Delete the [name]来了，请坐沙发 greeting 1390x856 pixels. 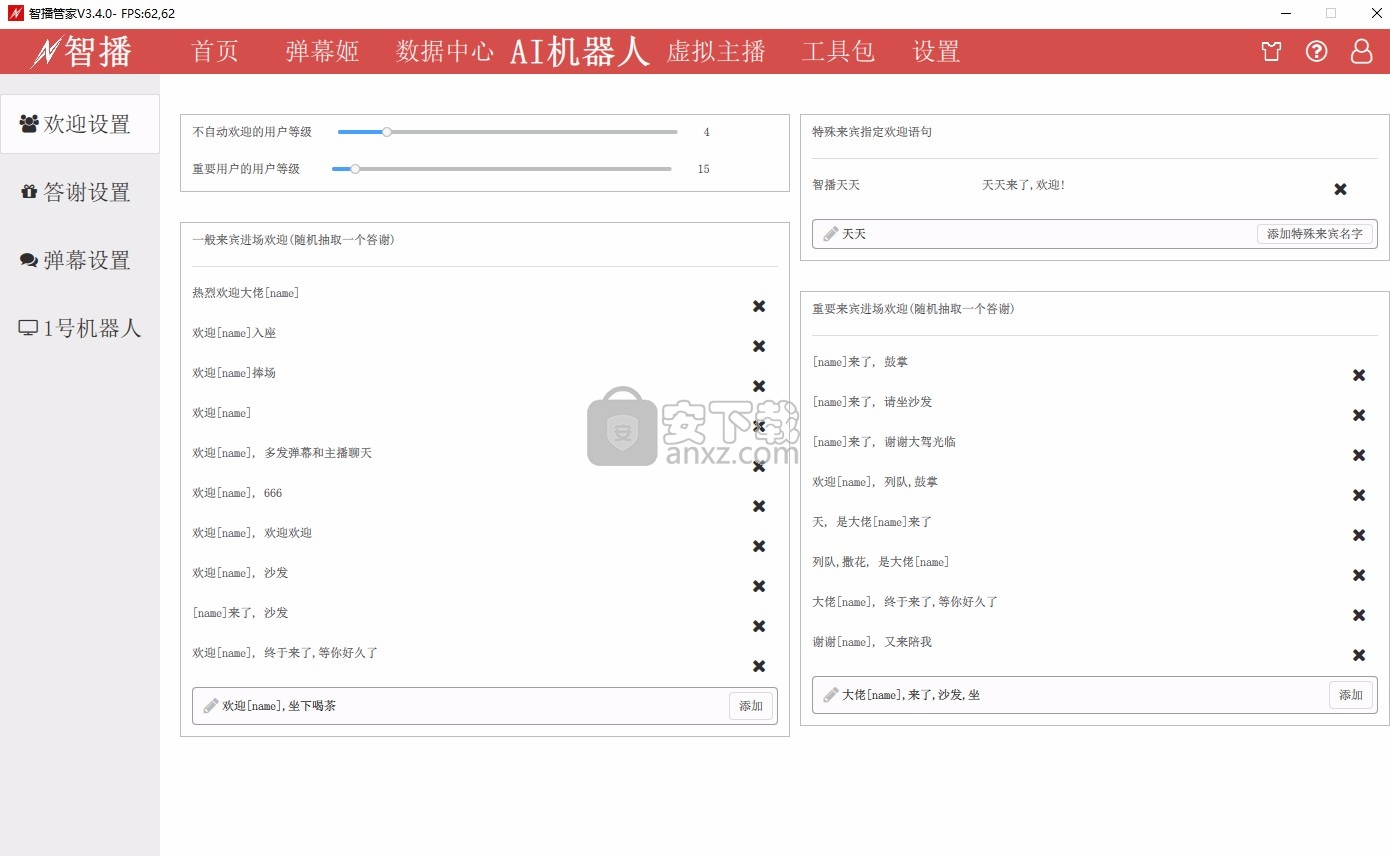1359,415
